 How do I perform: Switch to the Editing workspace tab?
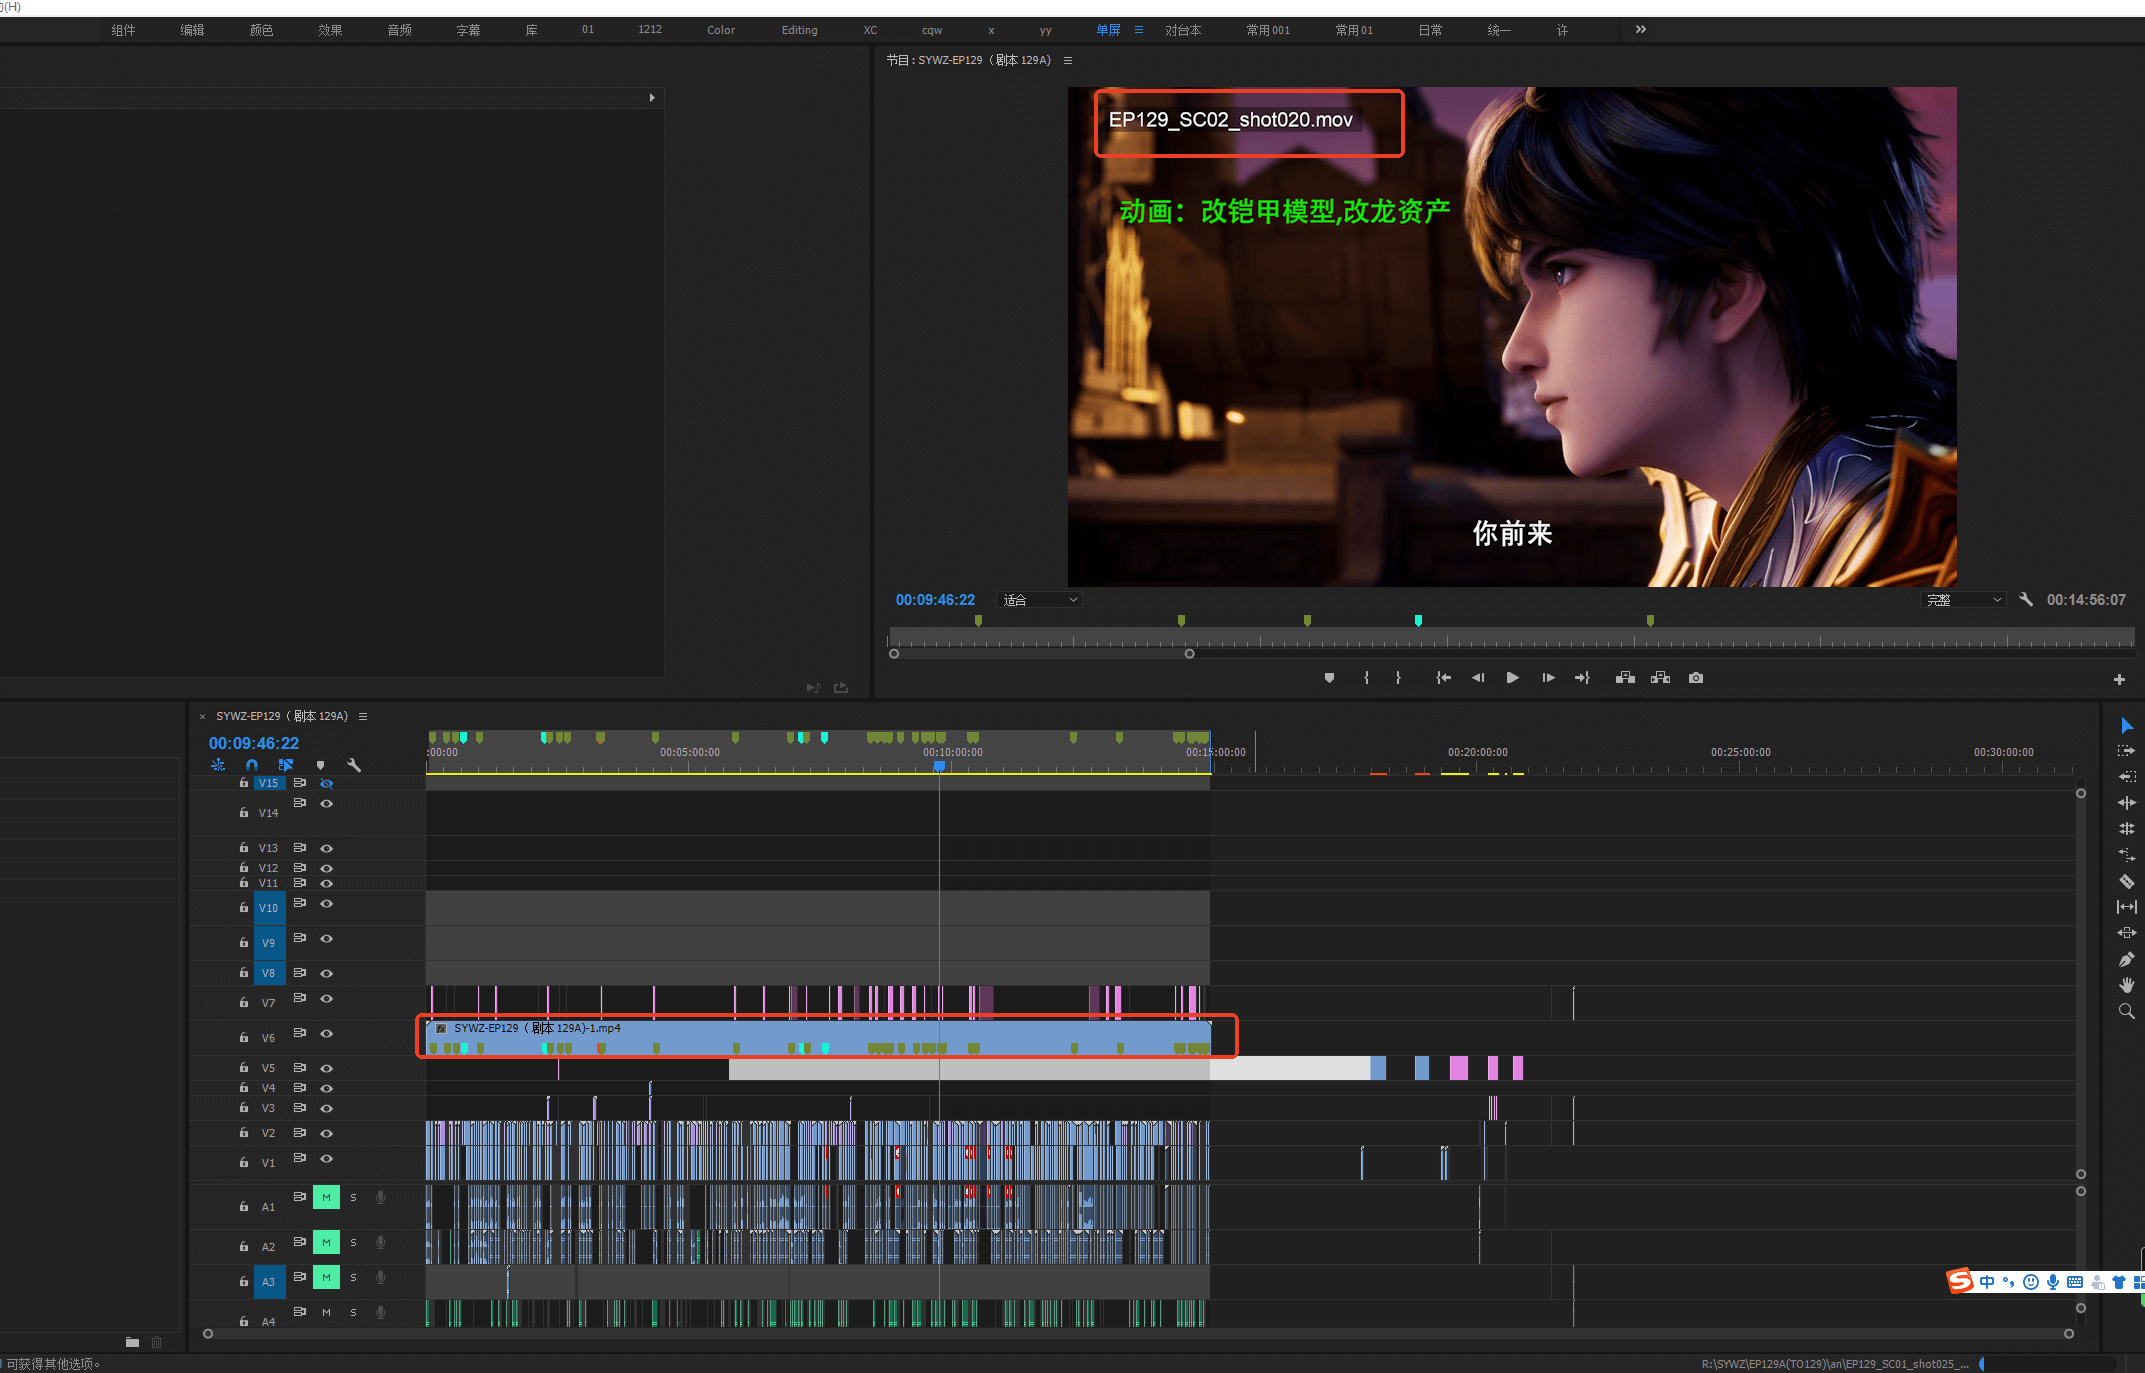click(x=799, y=30)
